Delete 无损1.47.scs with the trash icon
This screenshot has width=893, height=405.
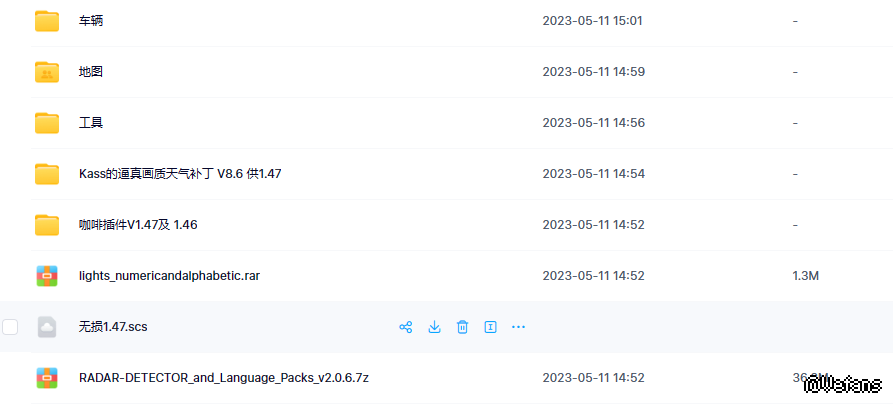pos(462,327)
